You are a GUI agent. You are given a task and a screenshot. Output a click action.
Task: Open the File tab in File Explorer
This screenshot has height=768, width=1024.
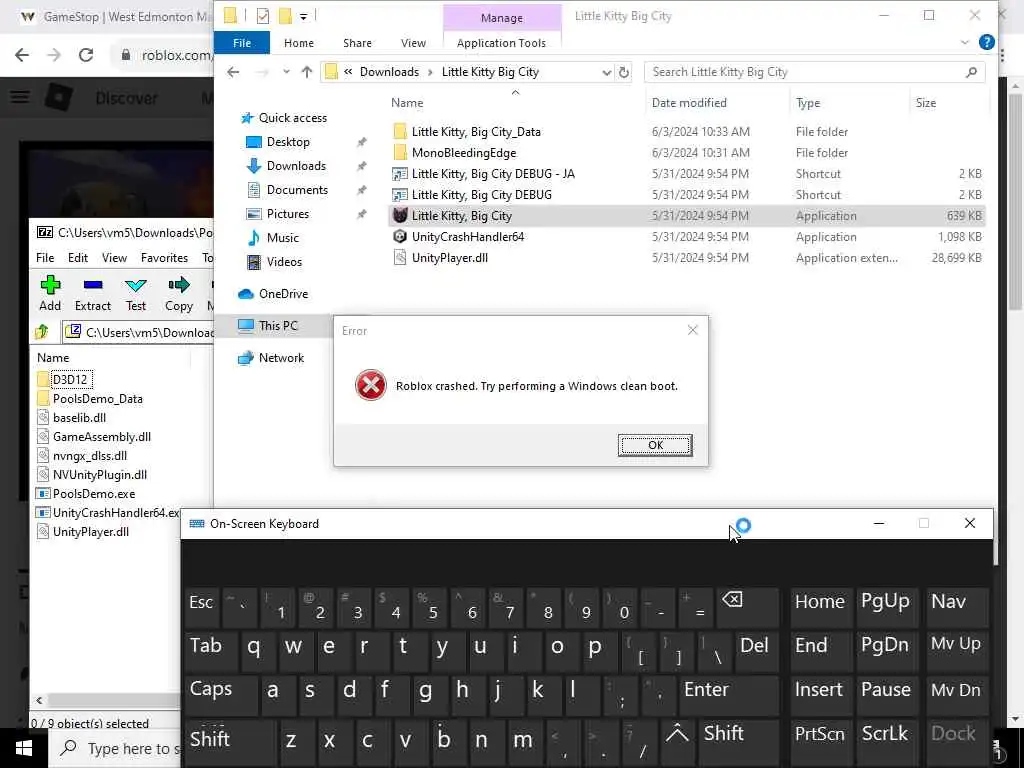click(242, 43)
